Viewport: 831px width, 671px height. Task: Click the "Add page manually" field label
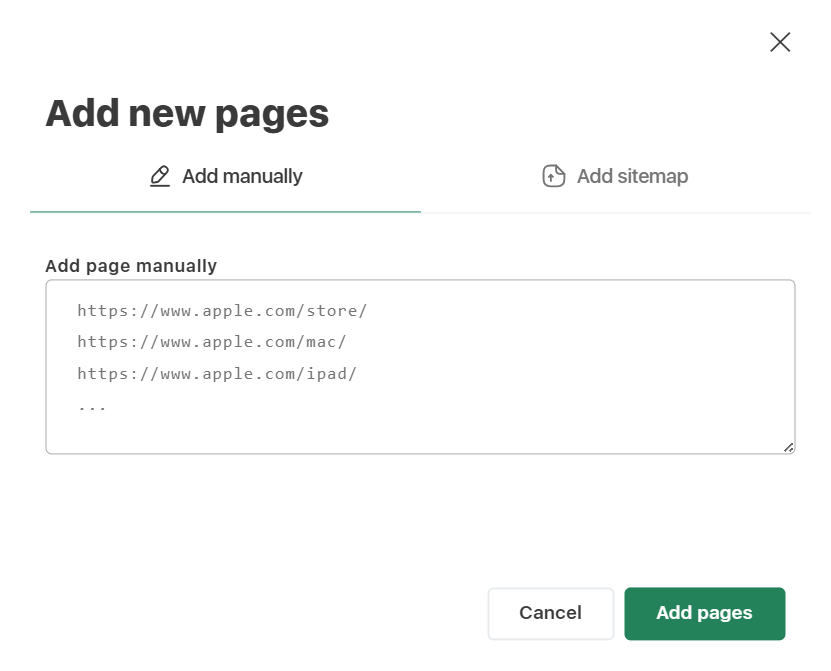coord(131,266)
